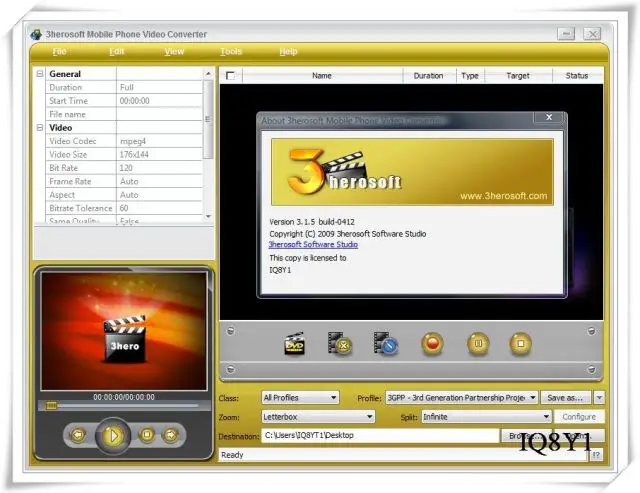Open the View menu
Screen dimensions: 640x493
[x=174, y=51]
